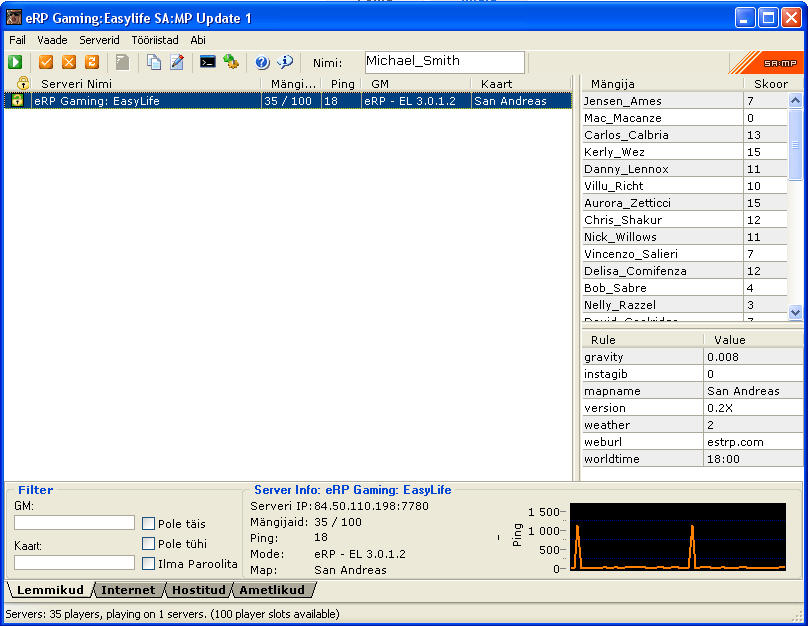Open the Settings gear icon
This screenshot has width=808, height=626.
(x=231, y=62)
